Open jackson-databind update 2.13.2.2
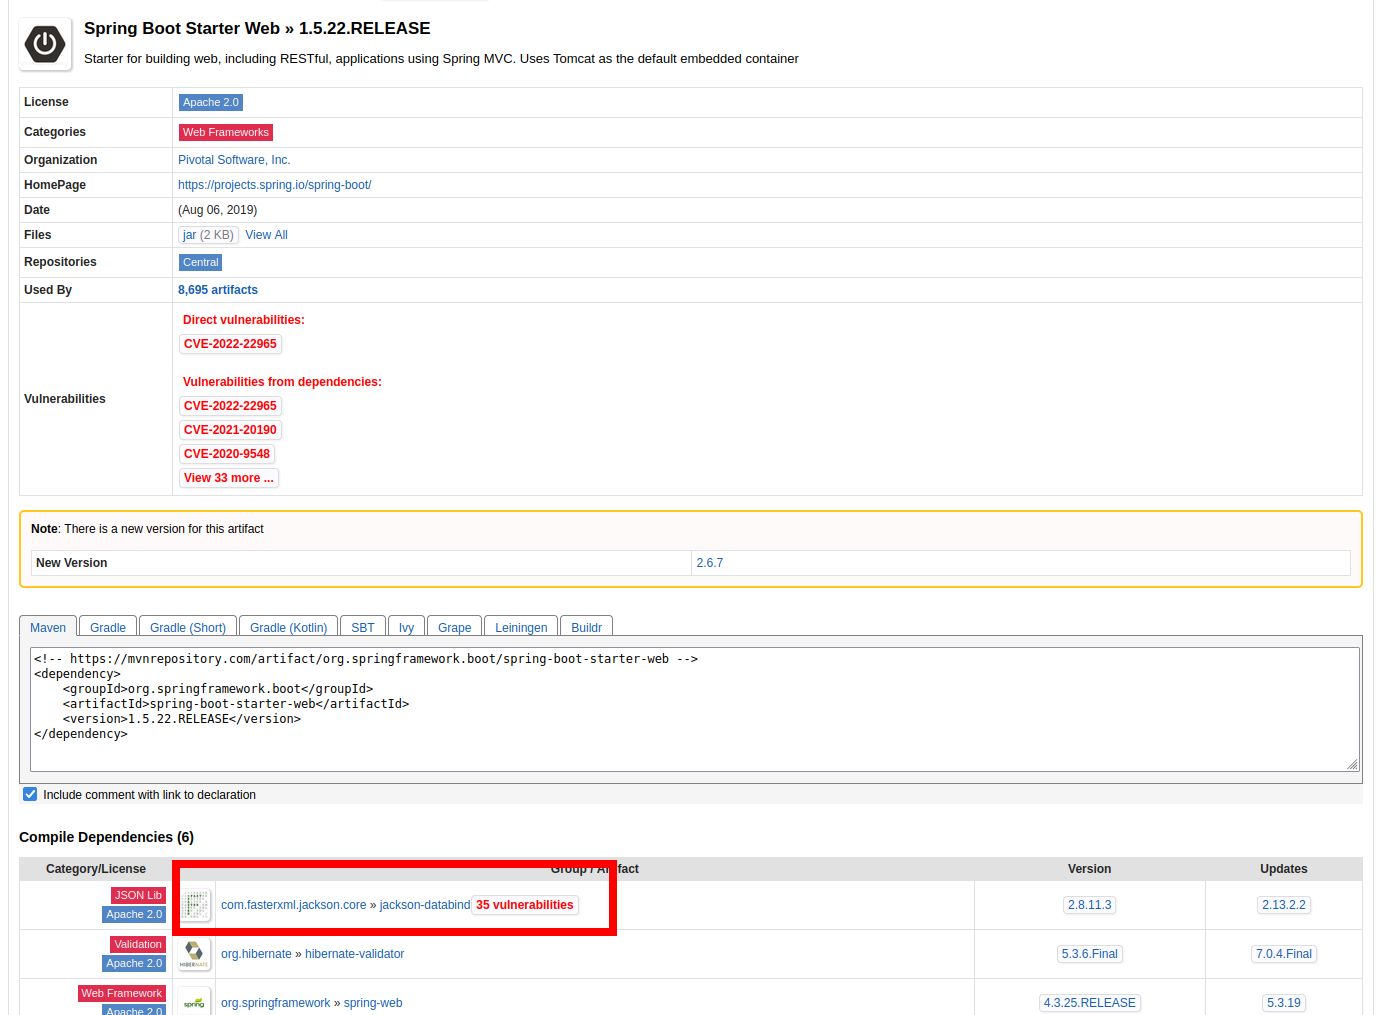The height and width of the screenshot is (1015, 1376). pos(1284,905)
